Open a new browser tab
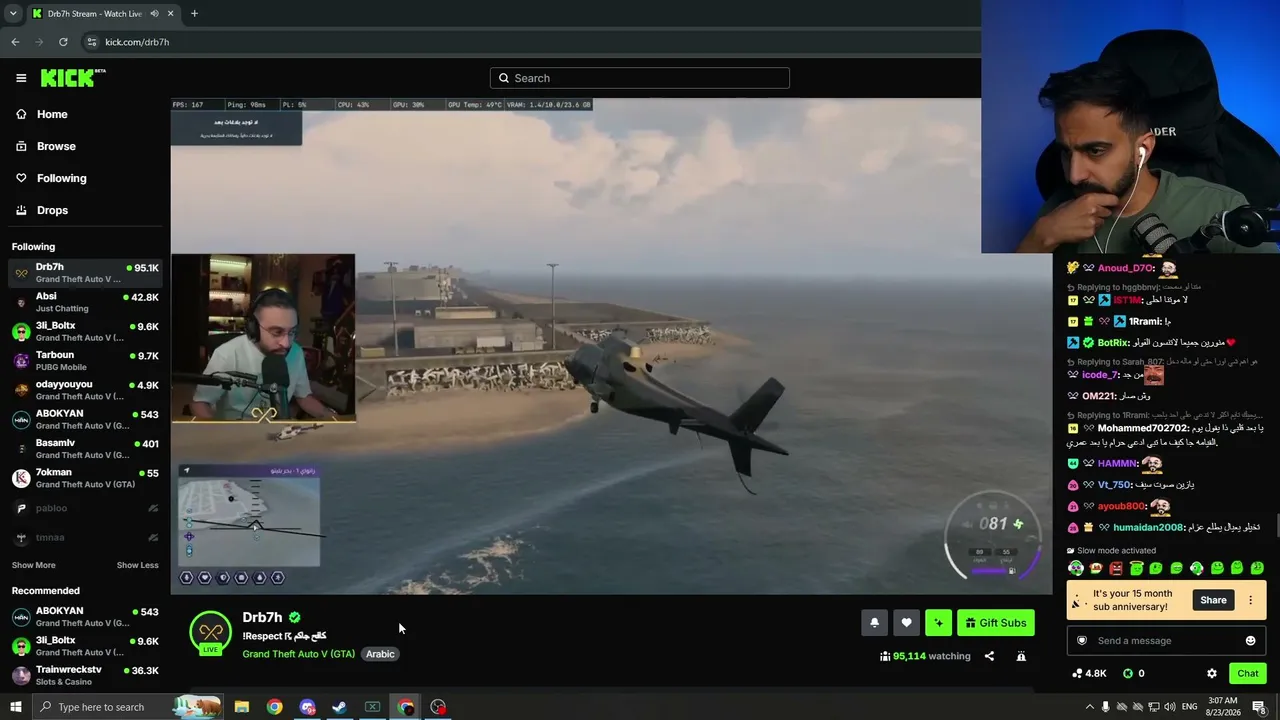Viewport: 1280px width, 720px height. pyautogui.click(x=194, y=13)
